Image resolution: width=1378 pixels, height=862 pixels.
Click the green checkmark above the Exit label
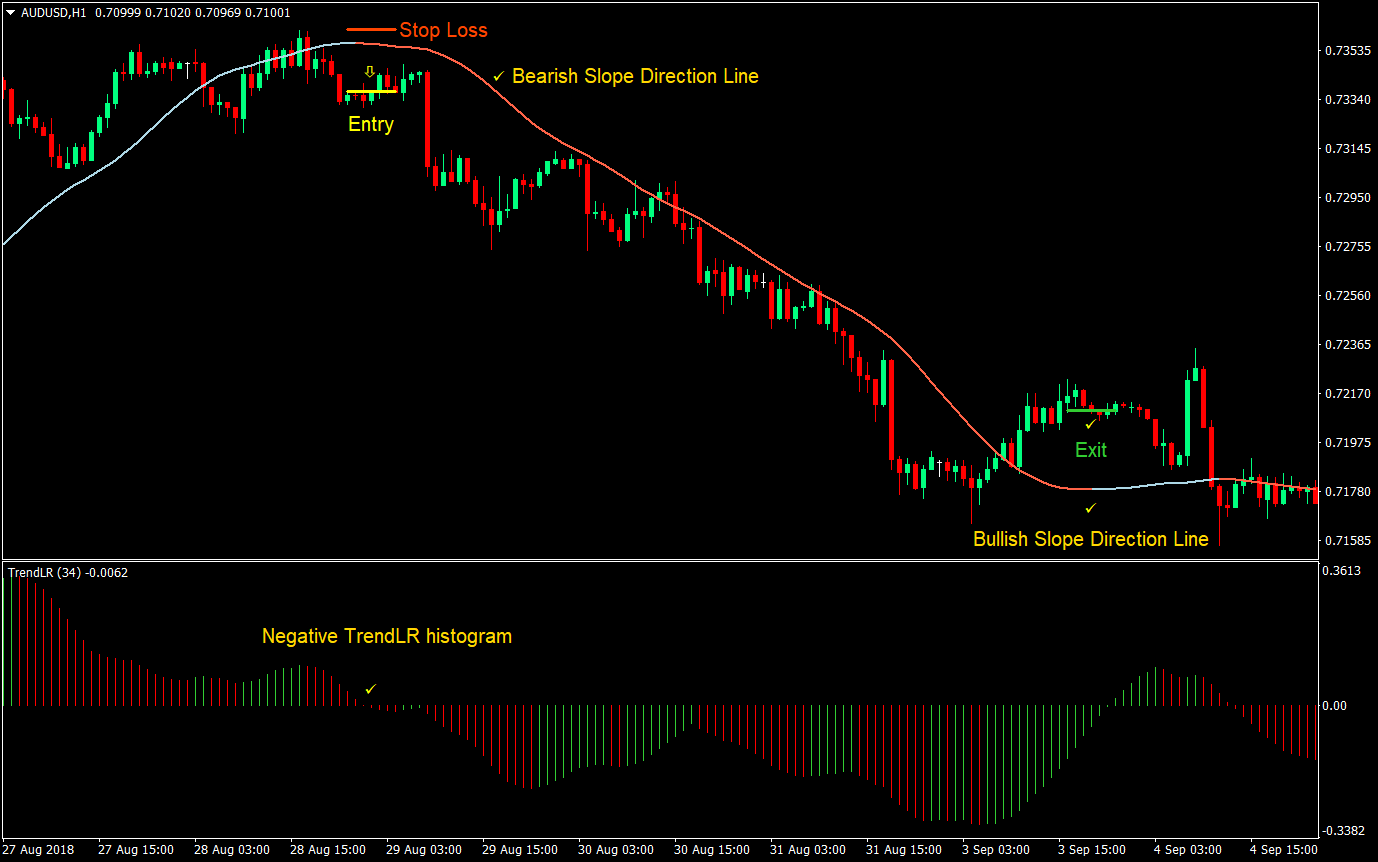[x=1091, y=424]
